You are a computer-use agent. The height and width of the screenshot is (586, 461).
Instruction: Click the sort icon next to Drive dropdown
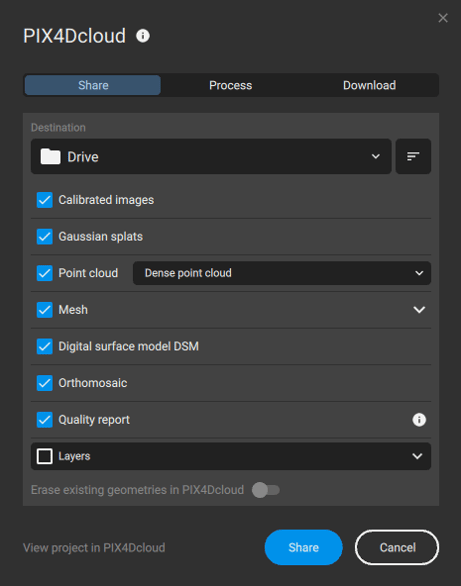(413, 156)
